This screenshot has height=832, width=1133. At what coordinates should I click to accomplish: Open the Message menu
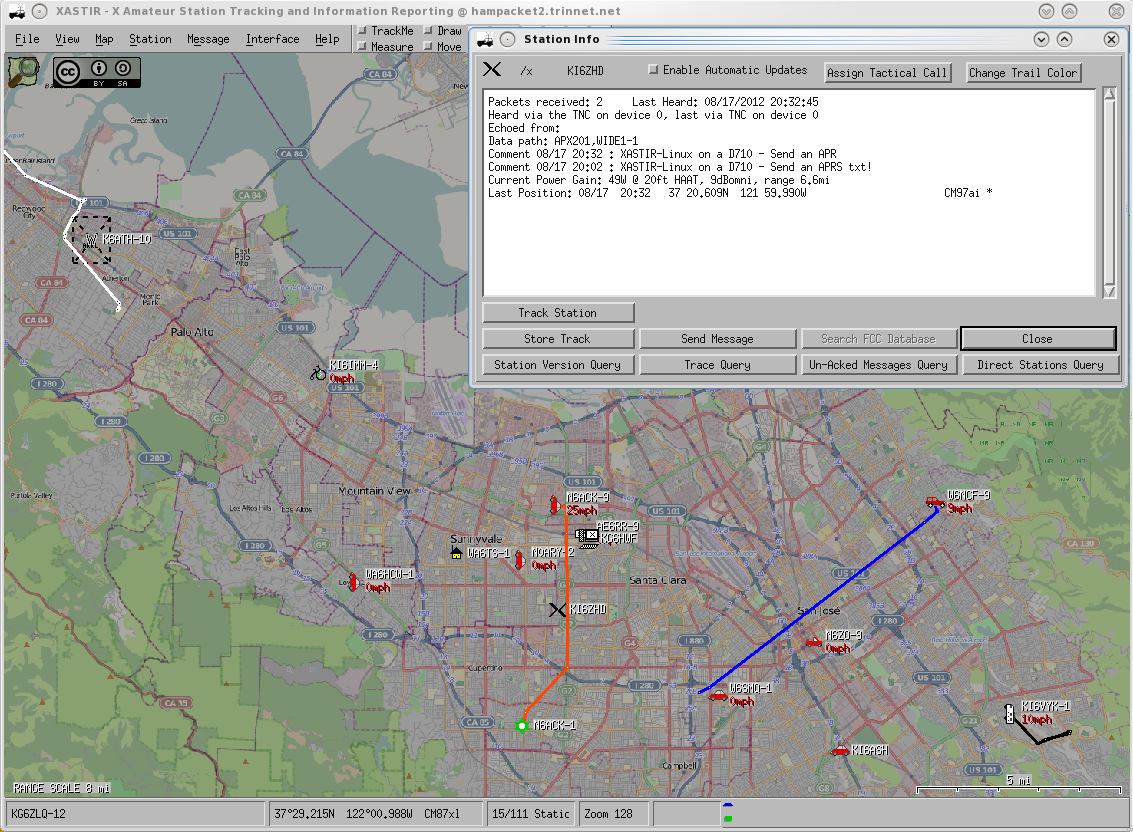(208, 39)
